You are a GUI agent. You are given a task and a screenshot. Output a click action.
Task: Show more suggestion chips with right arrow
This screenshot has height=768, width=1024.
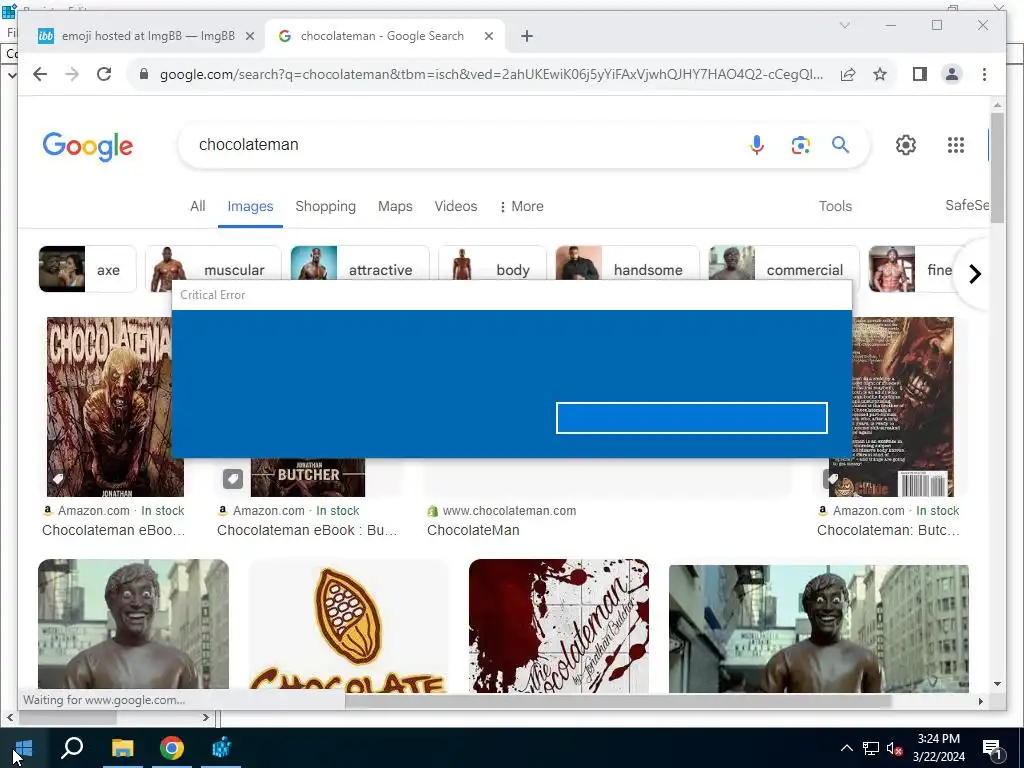click(974, 274)
